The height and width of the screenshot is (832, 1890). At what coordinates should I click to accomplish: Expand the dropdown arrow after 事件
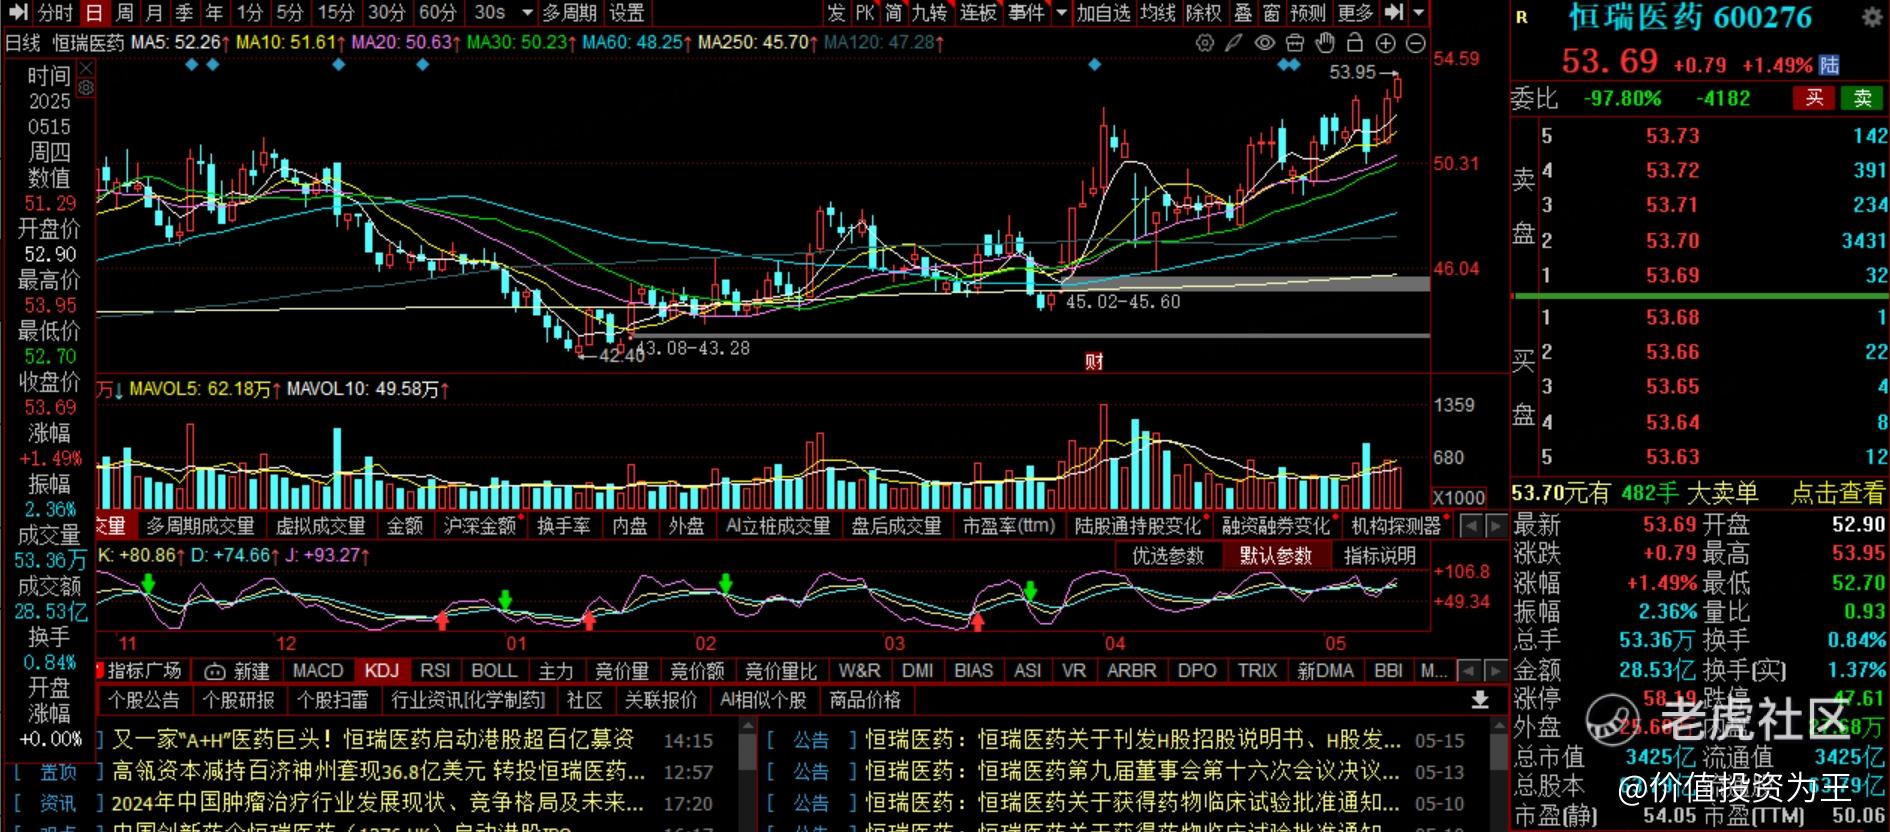tap(1061, 13)
